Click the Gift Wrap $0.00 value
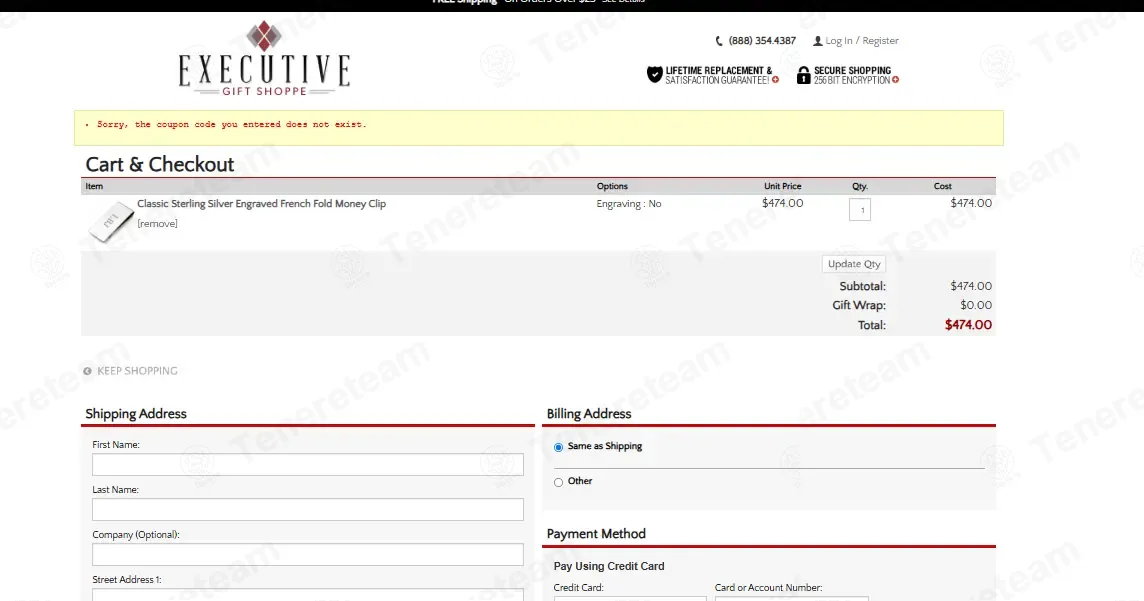Image resolution: width=1144 pixels, height=601 pixels. coord(976,306)
